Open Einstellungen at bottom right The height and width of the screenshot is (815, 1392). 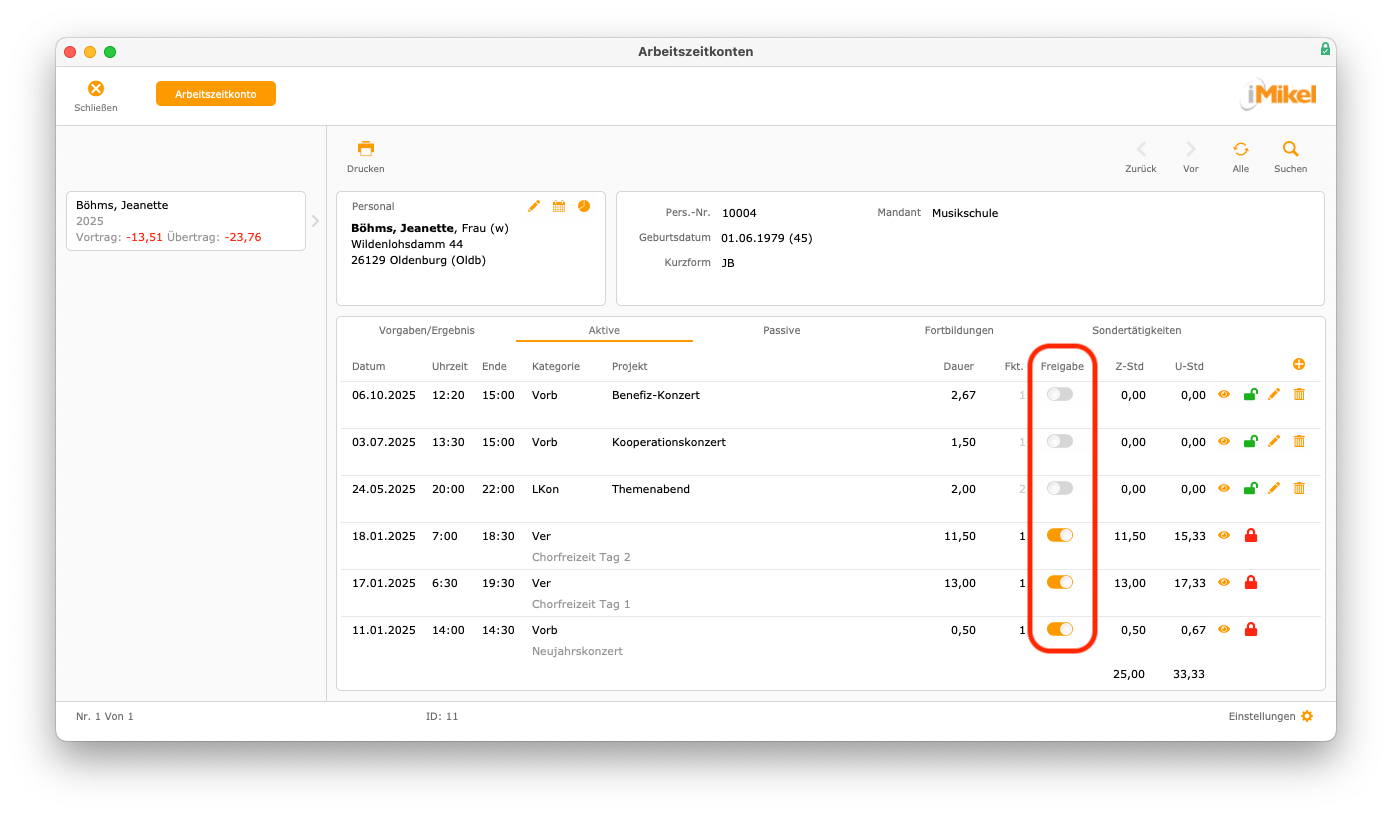[x=1270, y=716]
